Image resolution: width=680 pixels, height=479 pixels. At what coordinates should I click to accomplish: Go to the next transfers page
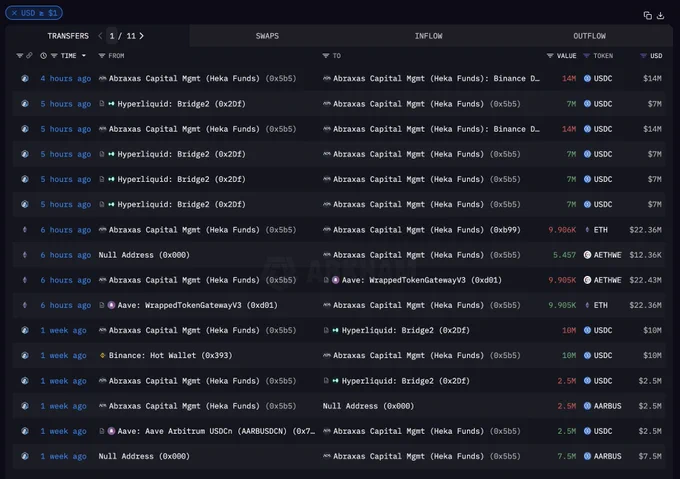[141, 36]
